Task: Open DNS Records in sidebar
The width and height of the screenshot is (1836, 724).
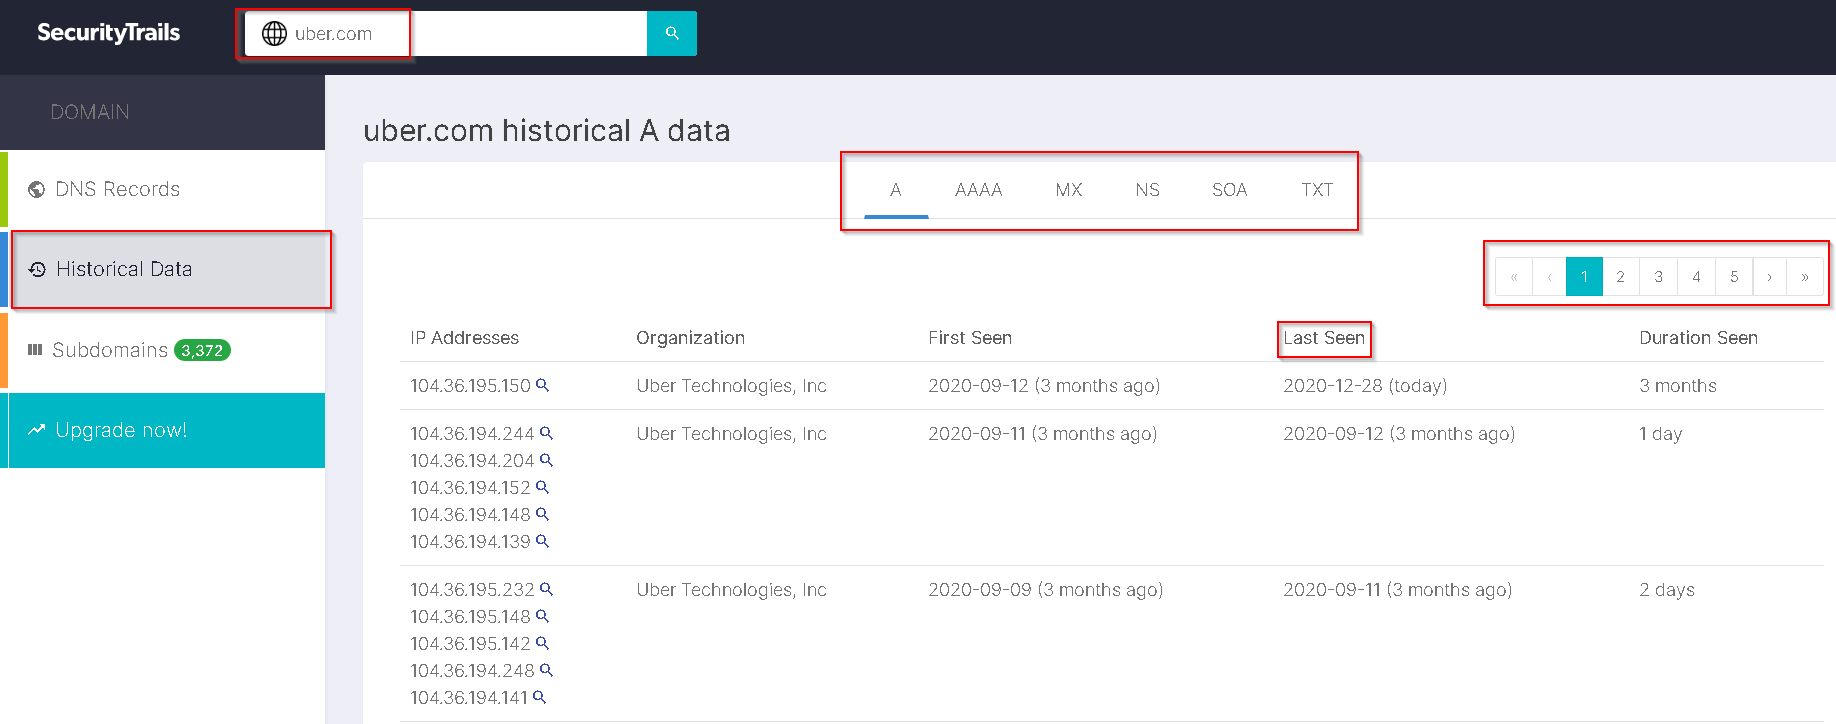Action: pyautogui.click(x=117, y=189)
